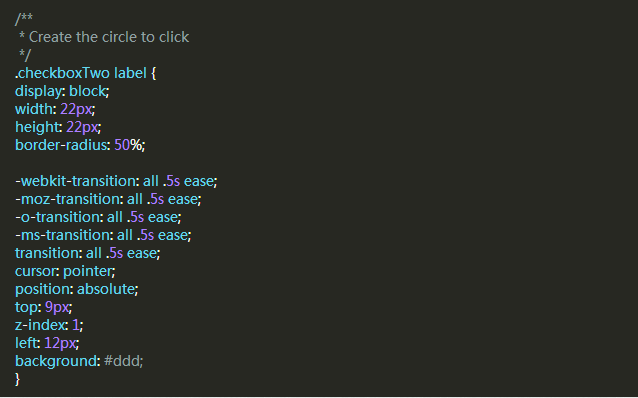The width and height of the screenshot is (638, 398).
Task: Click the -o-transition property line
Action: coord(98,217)
